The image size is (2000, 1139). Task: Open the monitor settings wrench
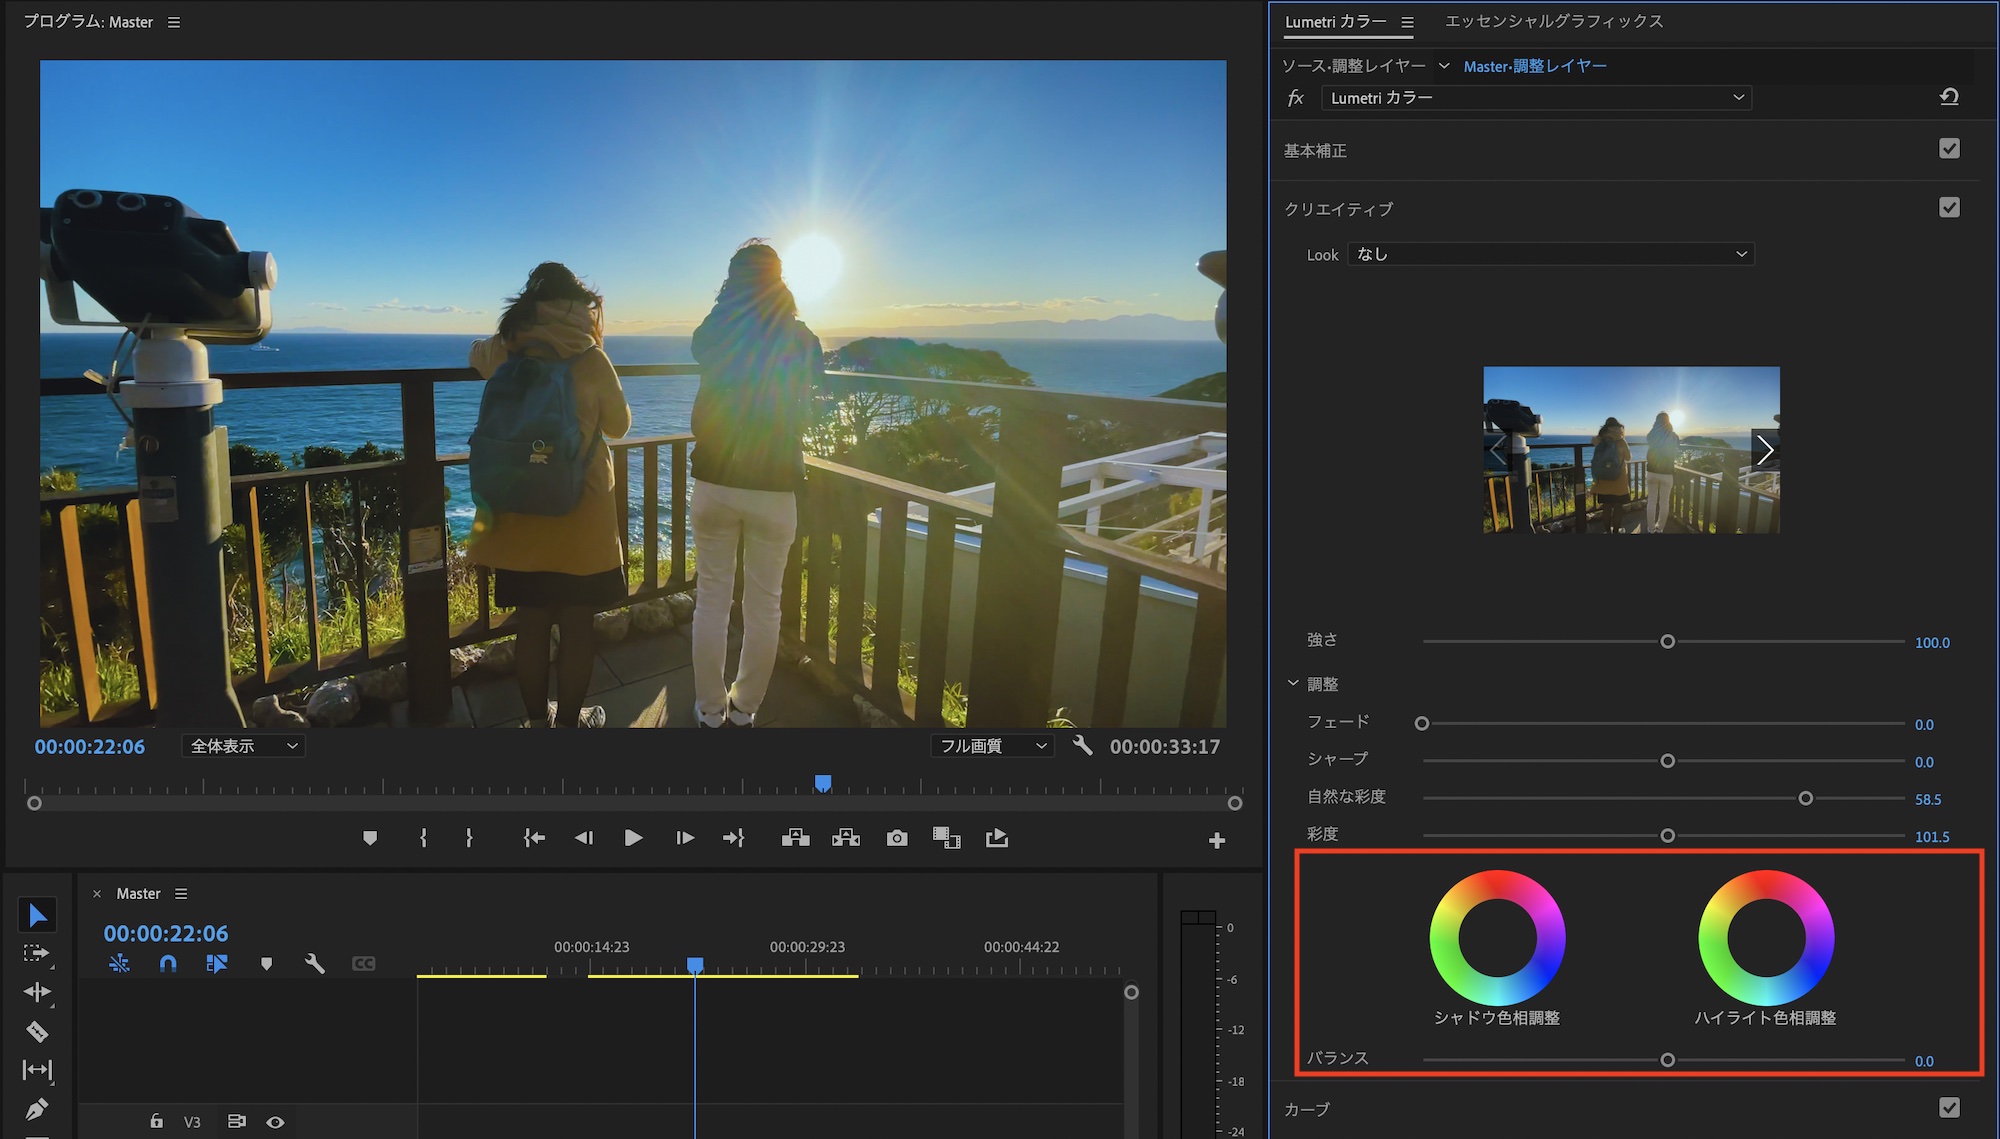pos(1082,746)
